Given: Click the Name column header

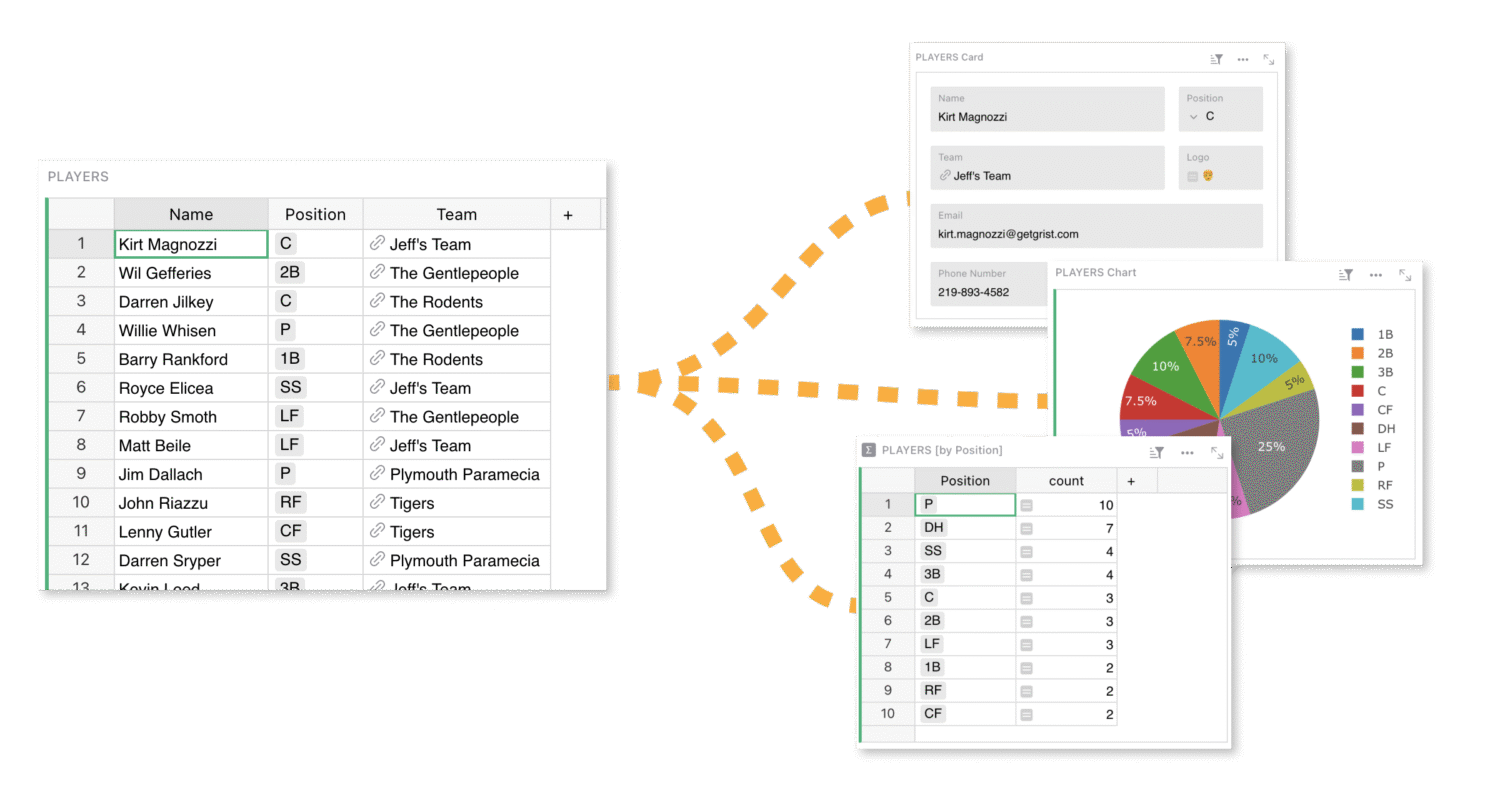Looking at the screenshot, I should pos(191,214).
